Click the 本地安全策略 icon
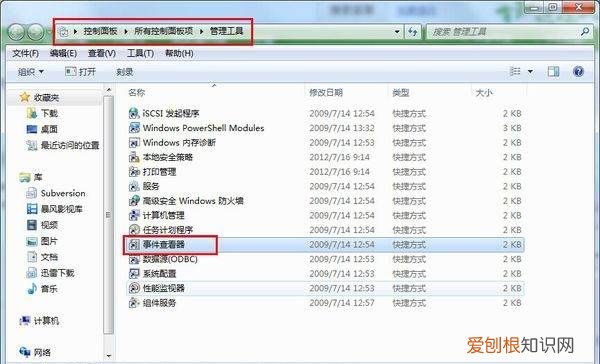 (x=134, y=157)
